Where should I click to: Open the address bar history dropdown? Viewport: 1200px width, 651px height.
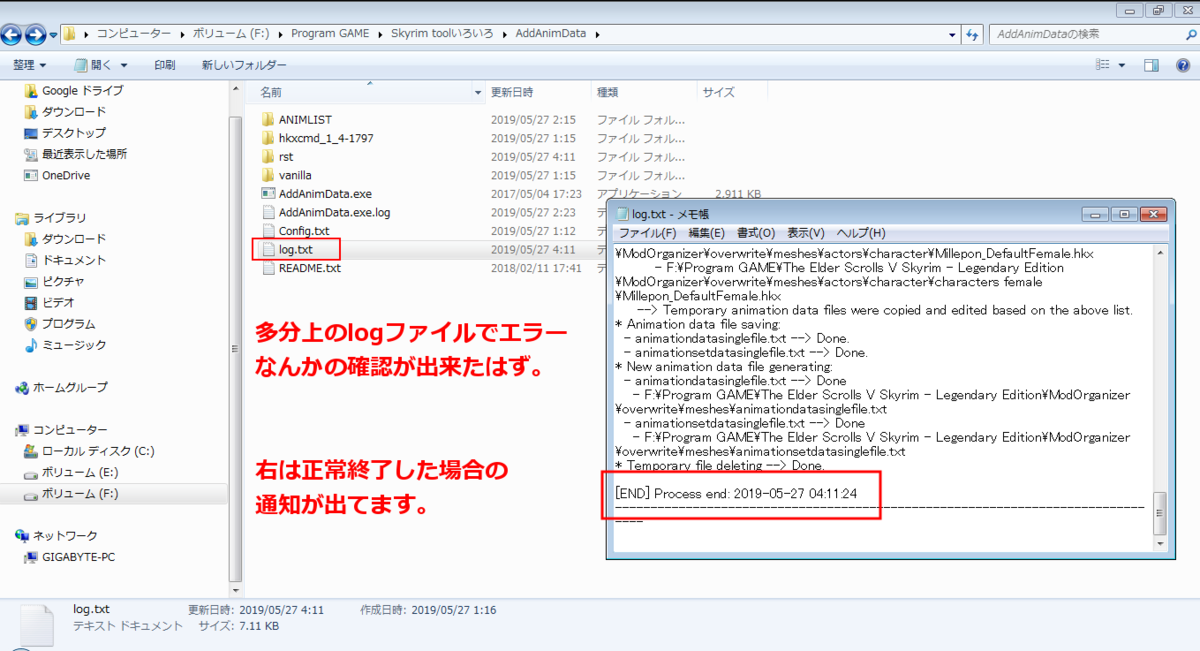point(951,34)
